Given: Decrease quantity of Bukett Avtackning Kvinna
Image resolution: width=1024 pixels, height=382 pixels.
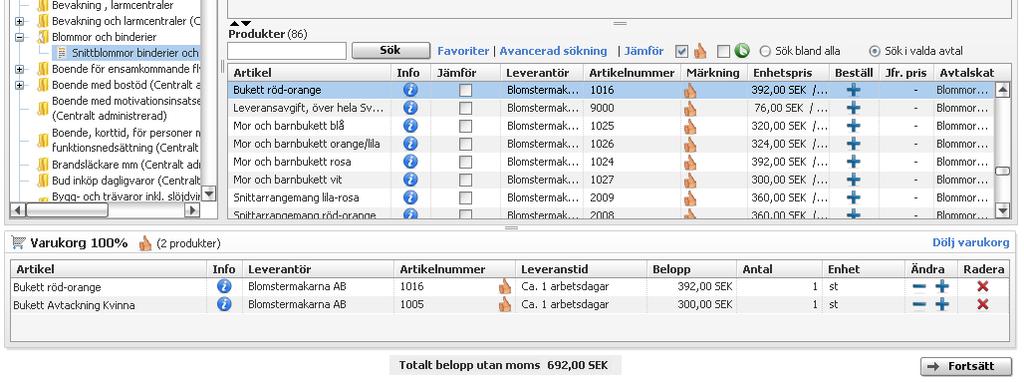Looking at the screenshot, I should [x=919, y=304].
